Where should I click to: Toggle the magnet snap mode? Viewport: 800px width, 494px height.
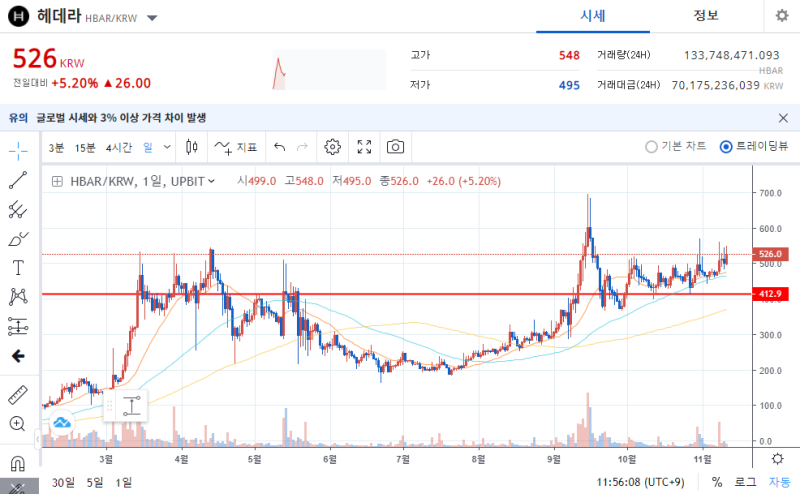click(17, 463)
